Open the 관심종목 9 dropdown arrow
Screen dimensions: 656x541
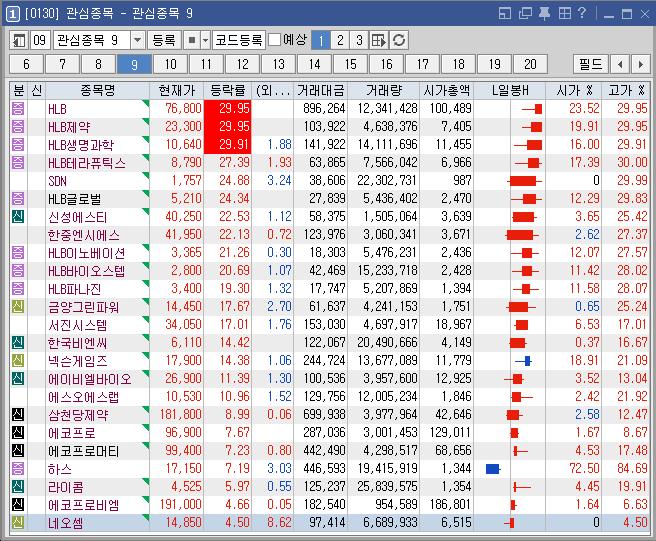click(137, 40)
